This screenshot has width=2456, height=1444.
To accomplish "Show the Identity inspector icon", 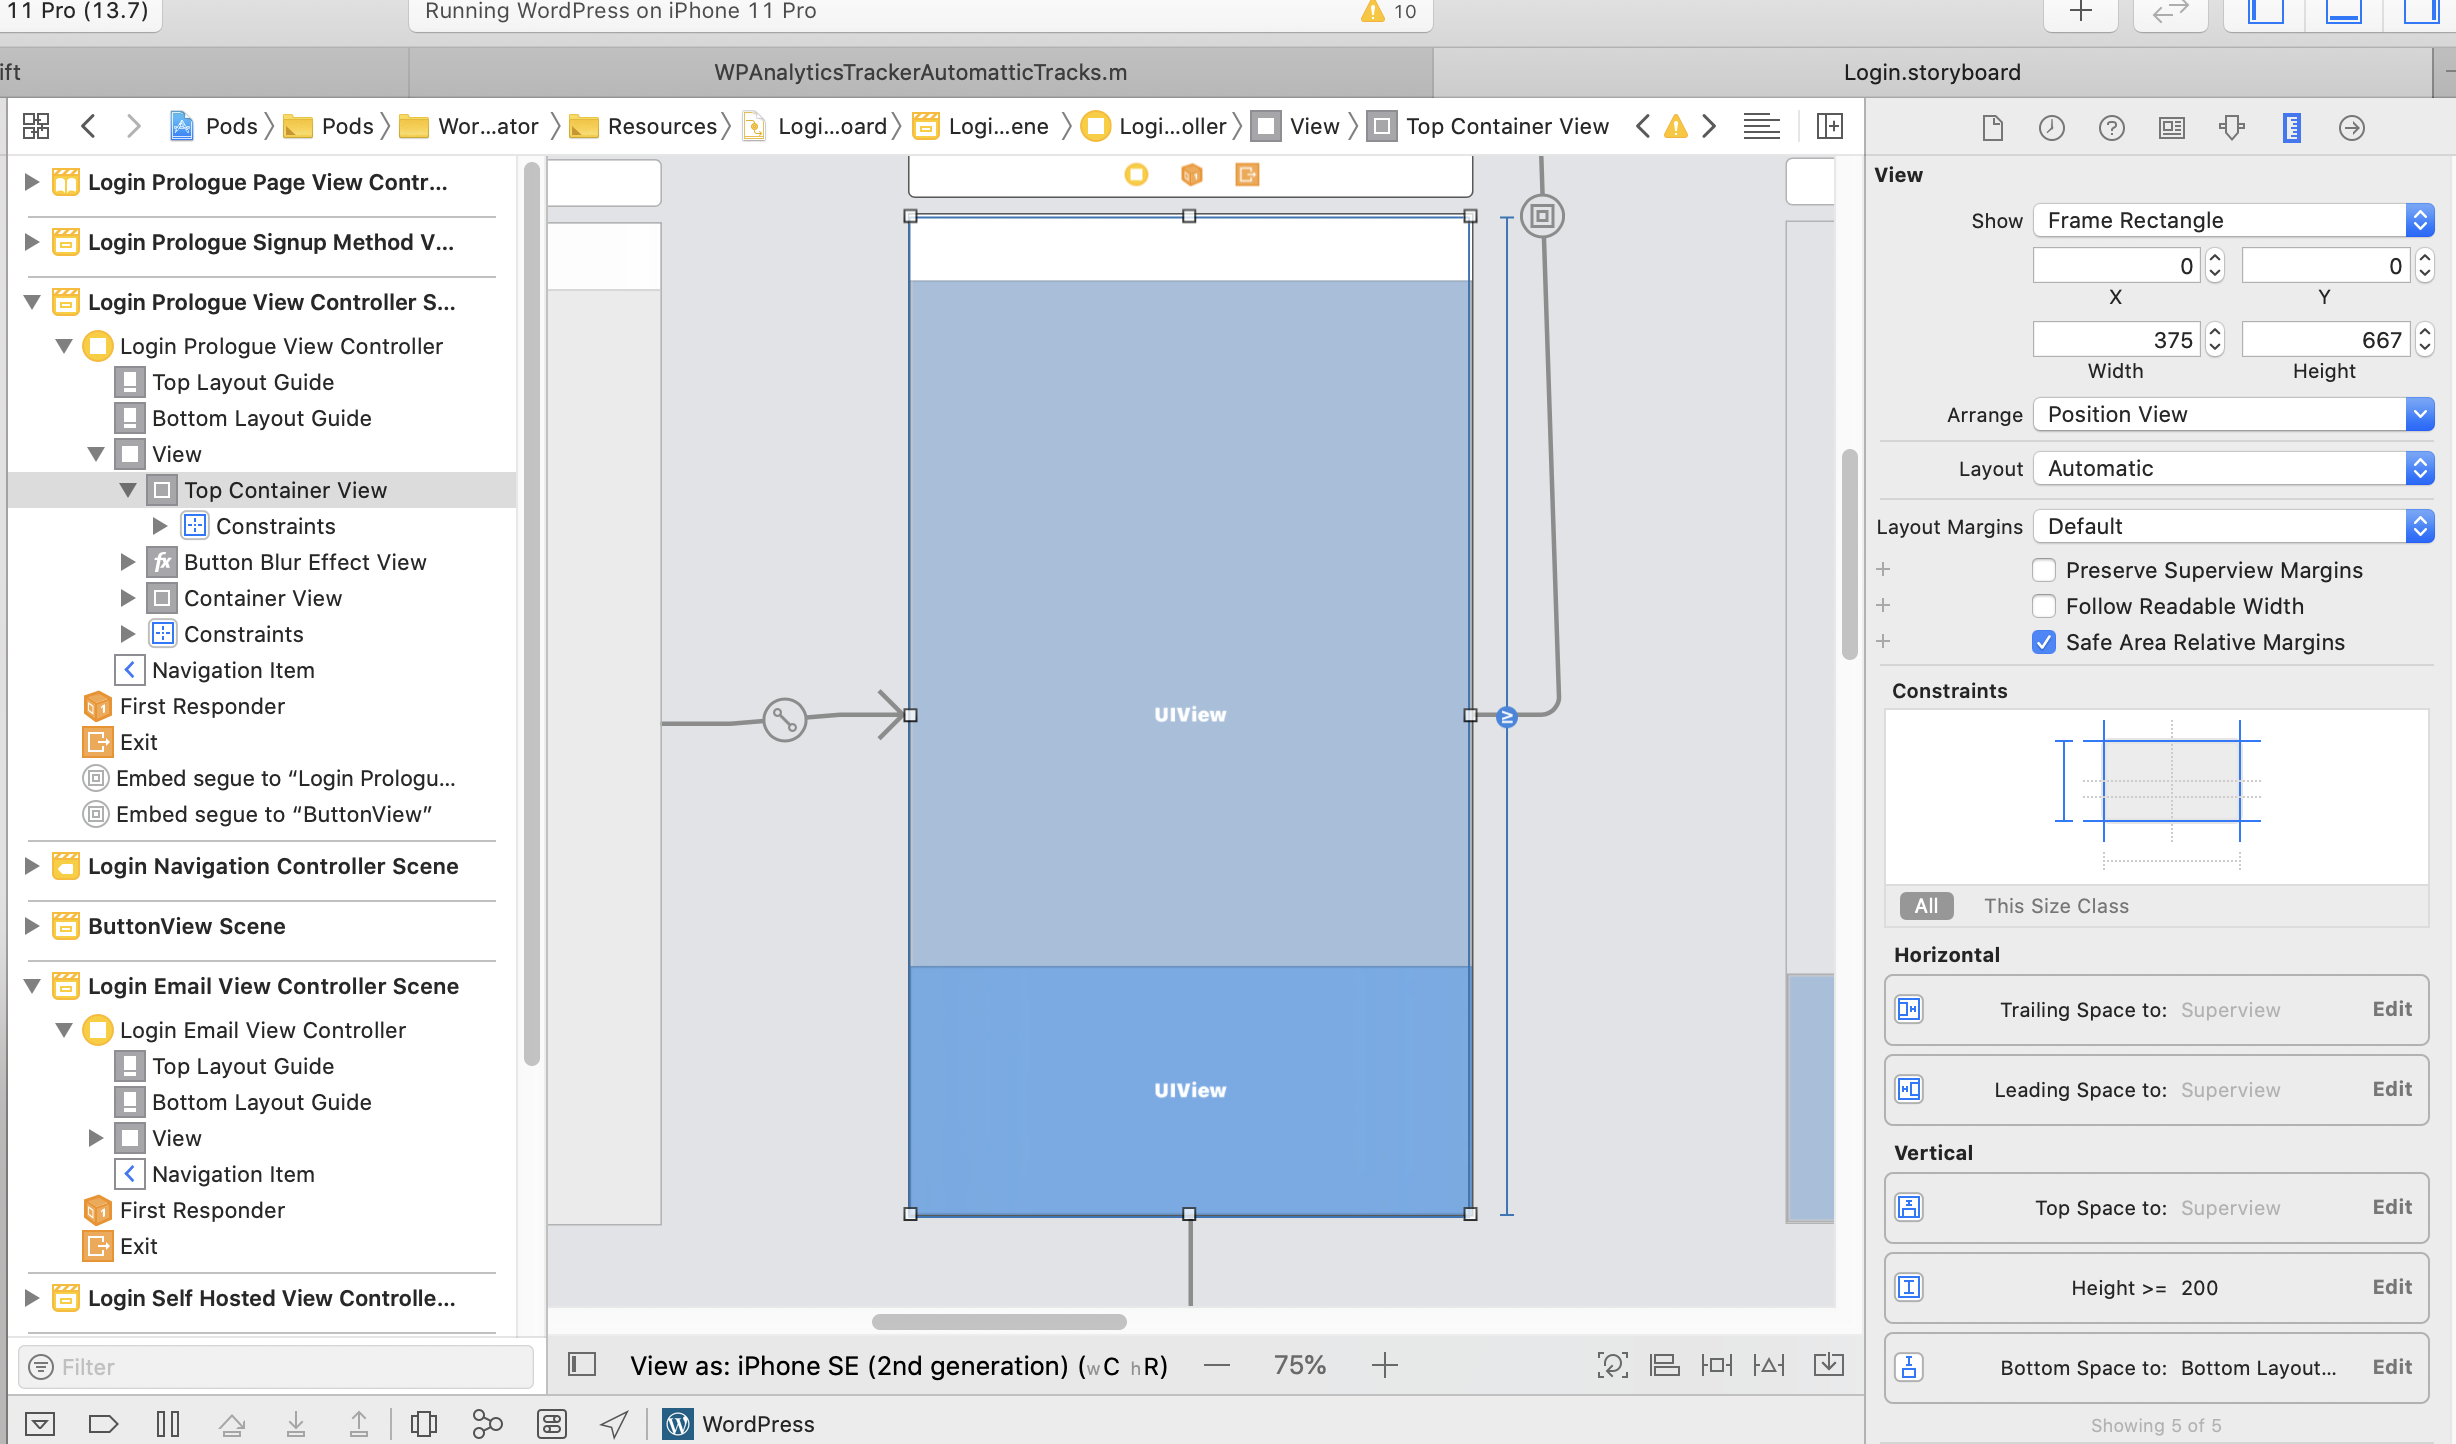I will (x=2171, y=127).
